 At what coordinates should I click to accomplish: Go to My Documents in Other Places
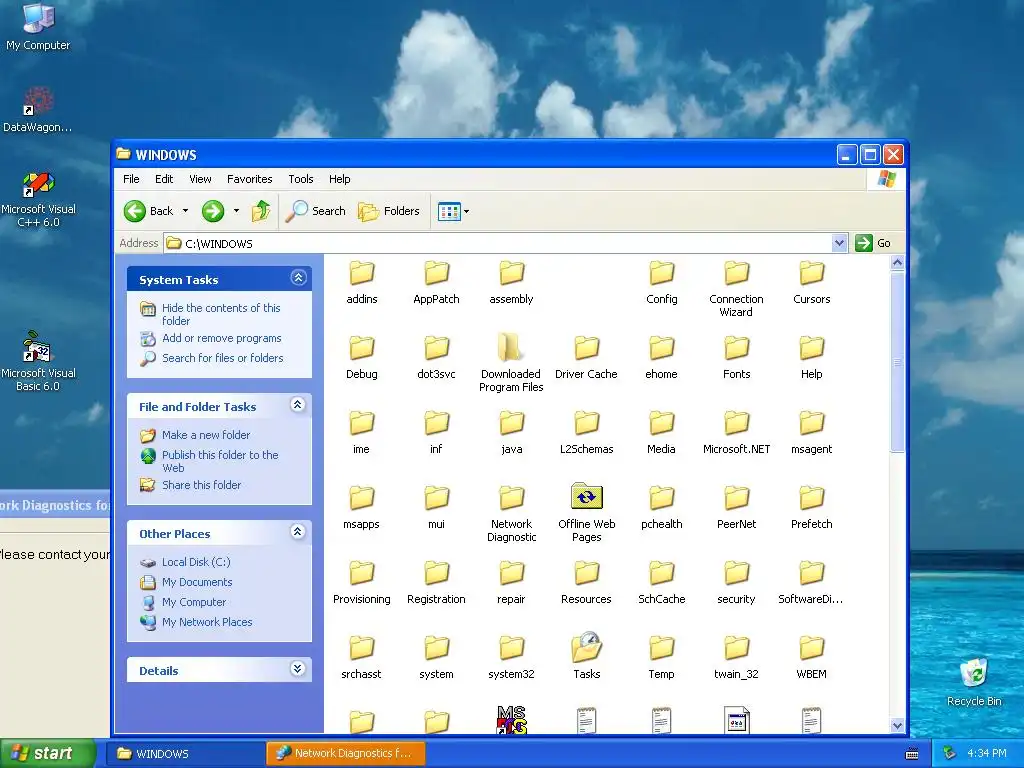tap(197, 582)
